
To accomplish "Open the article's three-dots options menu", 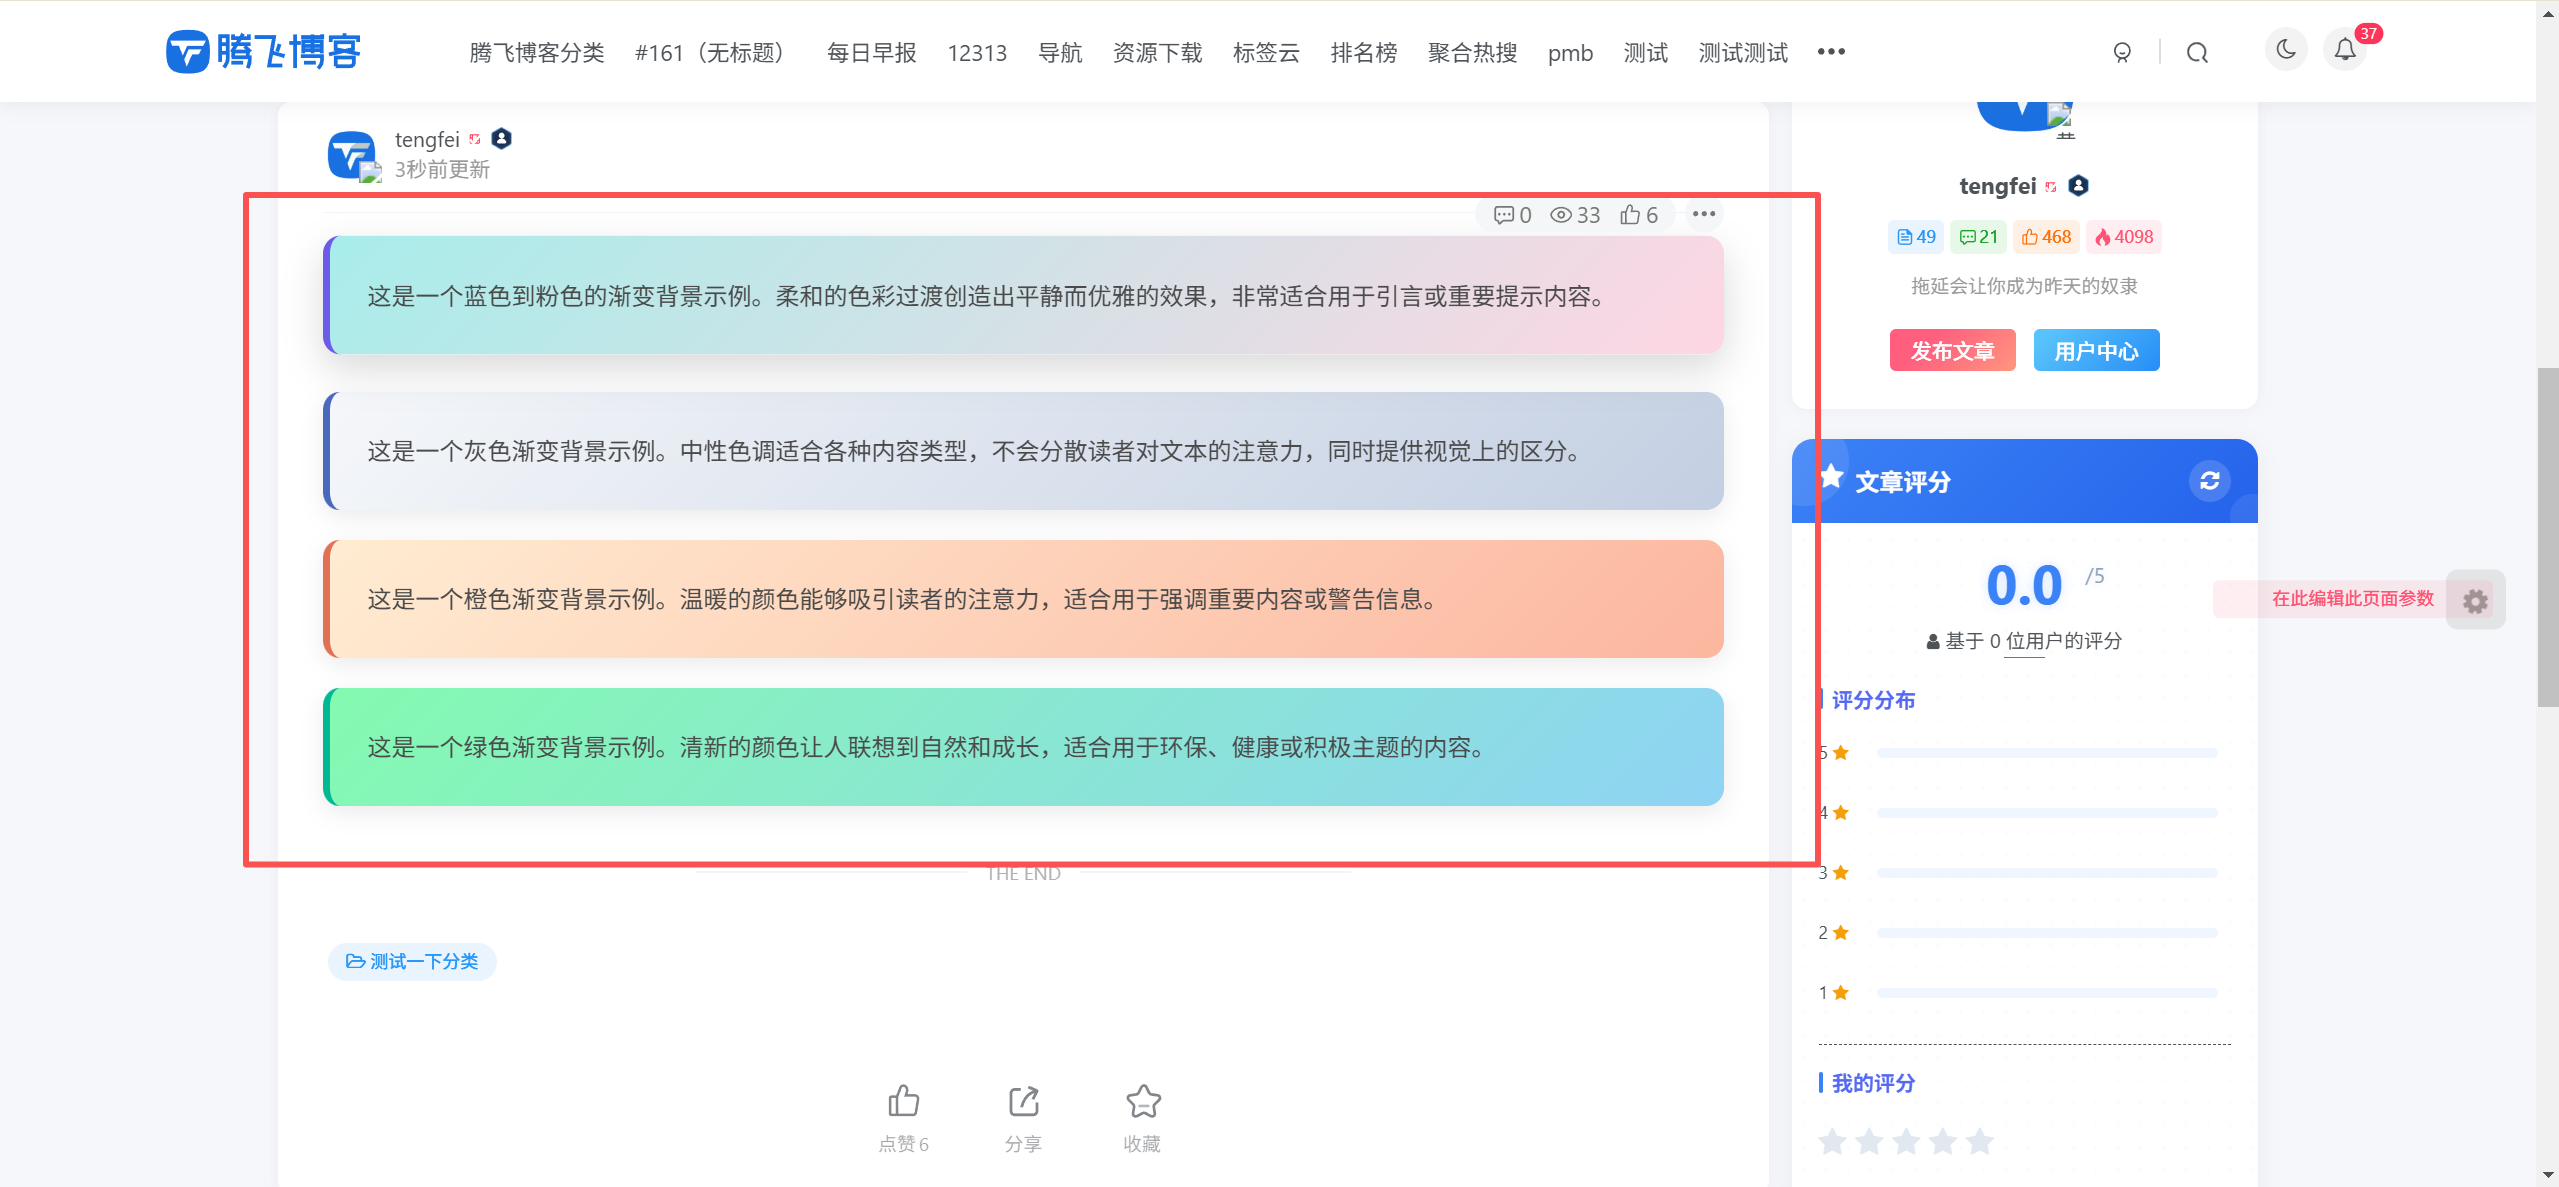I will [x=1704, y=214].
